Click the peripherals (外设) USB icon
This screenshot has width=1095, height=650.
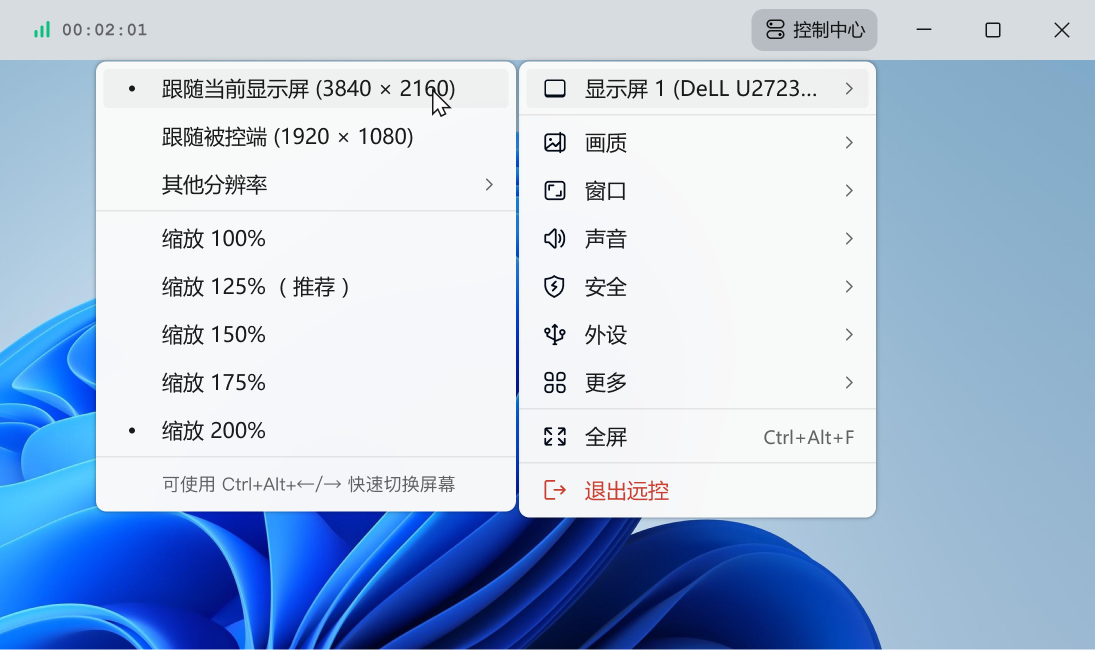[555, 335]
